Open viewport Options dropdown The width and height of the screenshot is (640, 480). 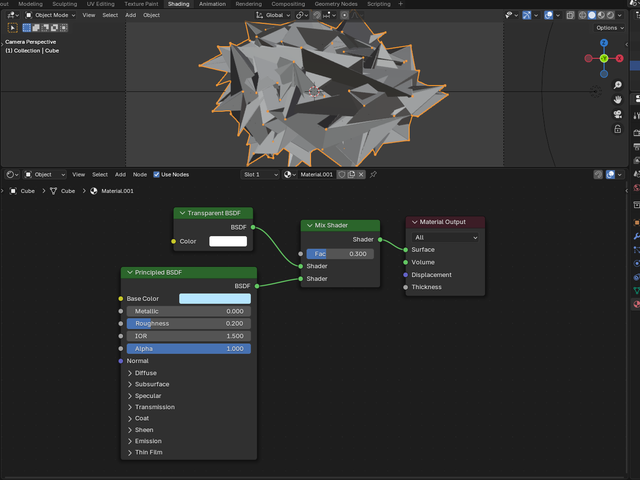[610, 28]
